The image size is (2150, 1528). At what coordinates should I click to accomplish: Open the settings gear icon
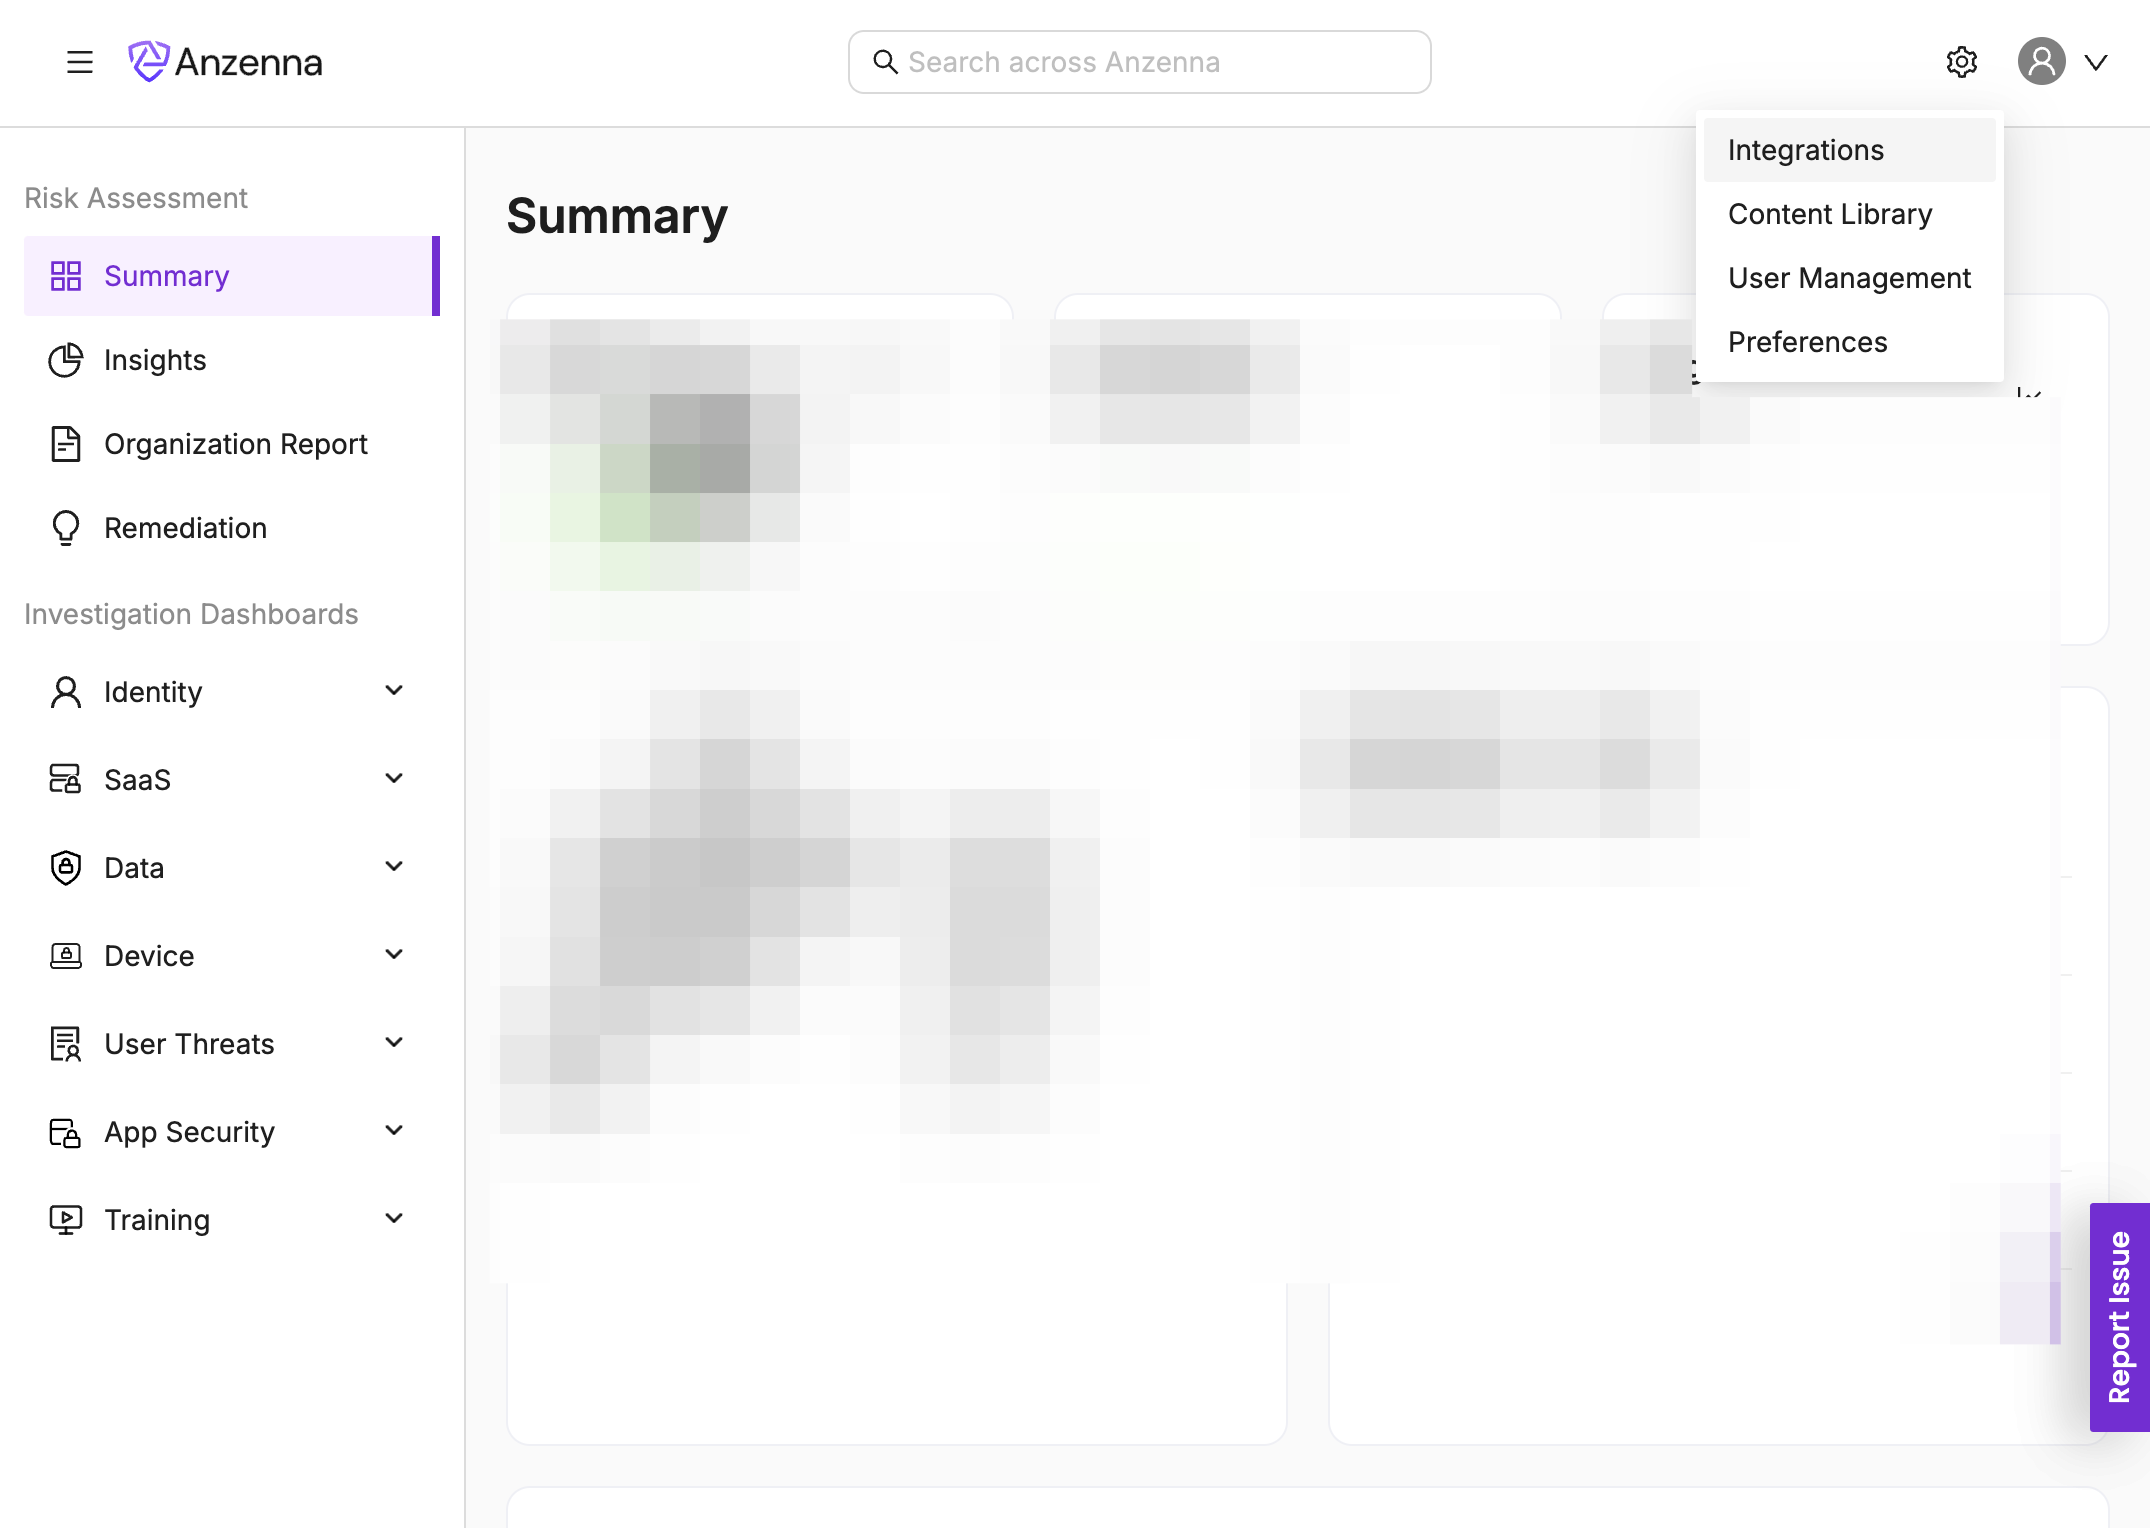pyautogui.click(x=1961, y=62)
